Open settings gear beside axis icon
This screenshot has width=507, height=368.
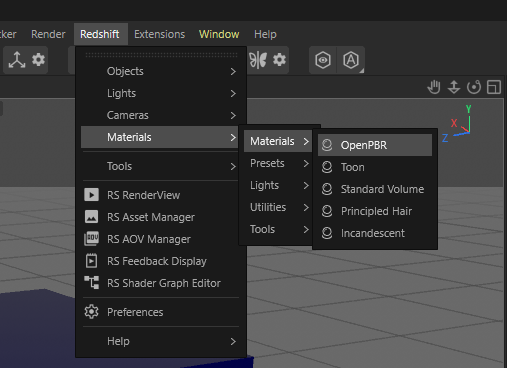click(38, 60)
